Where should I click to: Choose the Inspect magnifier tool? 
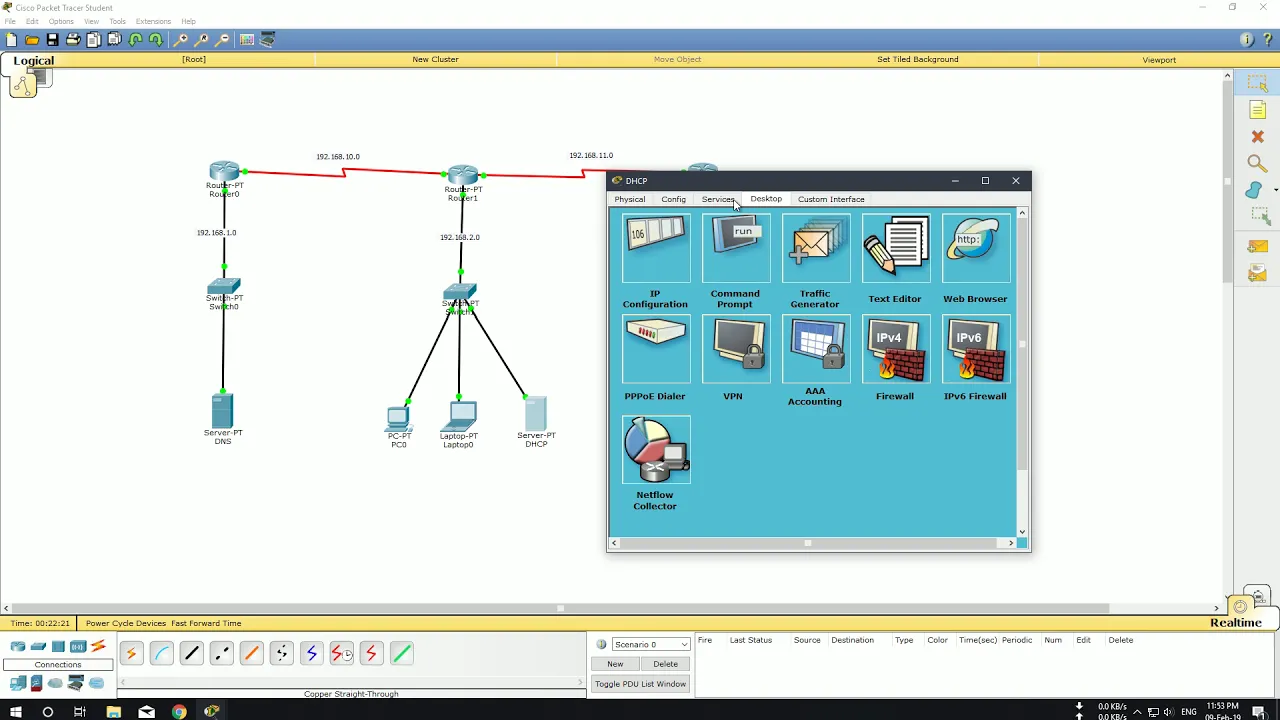pos(1258,163)
